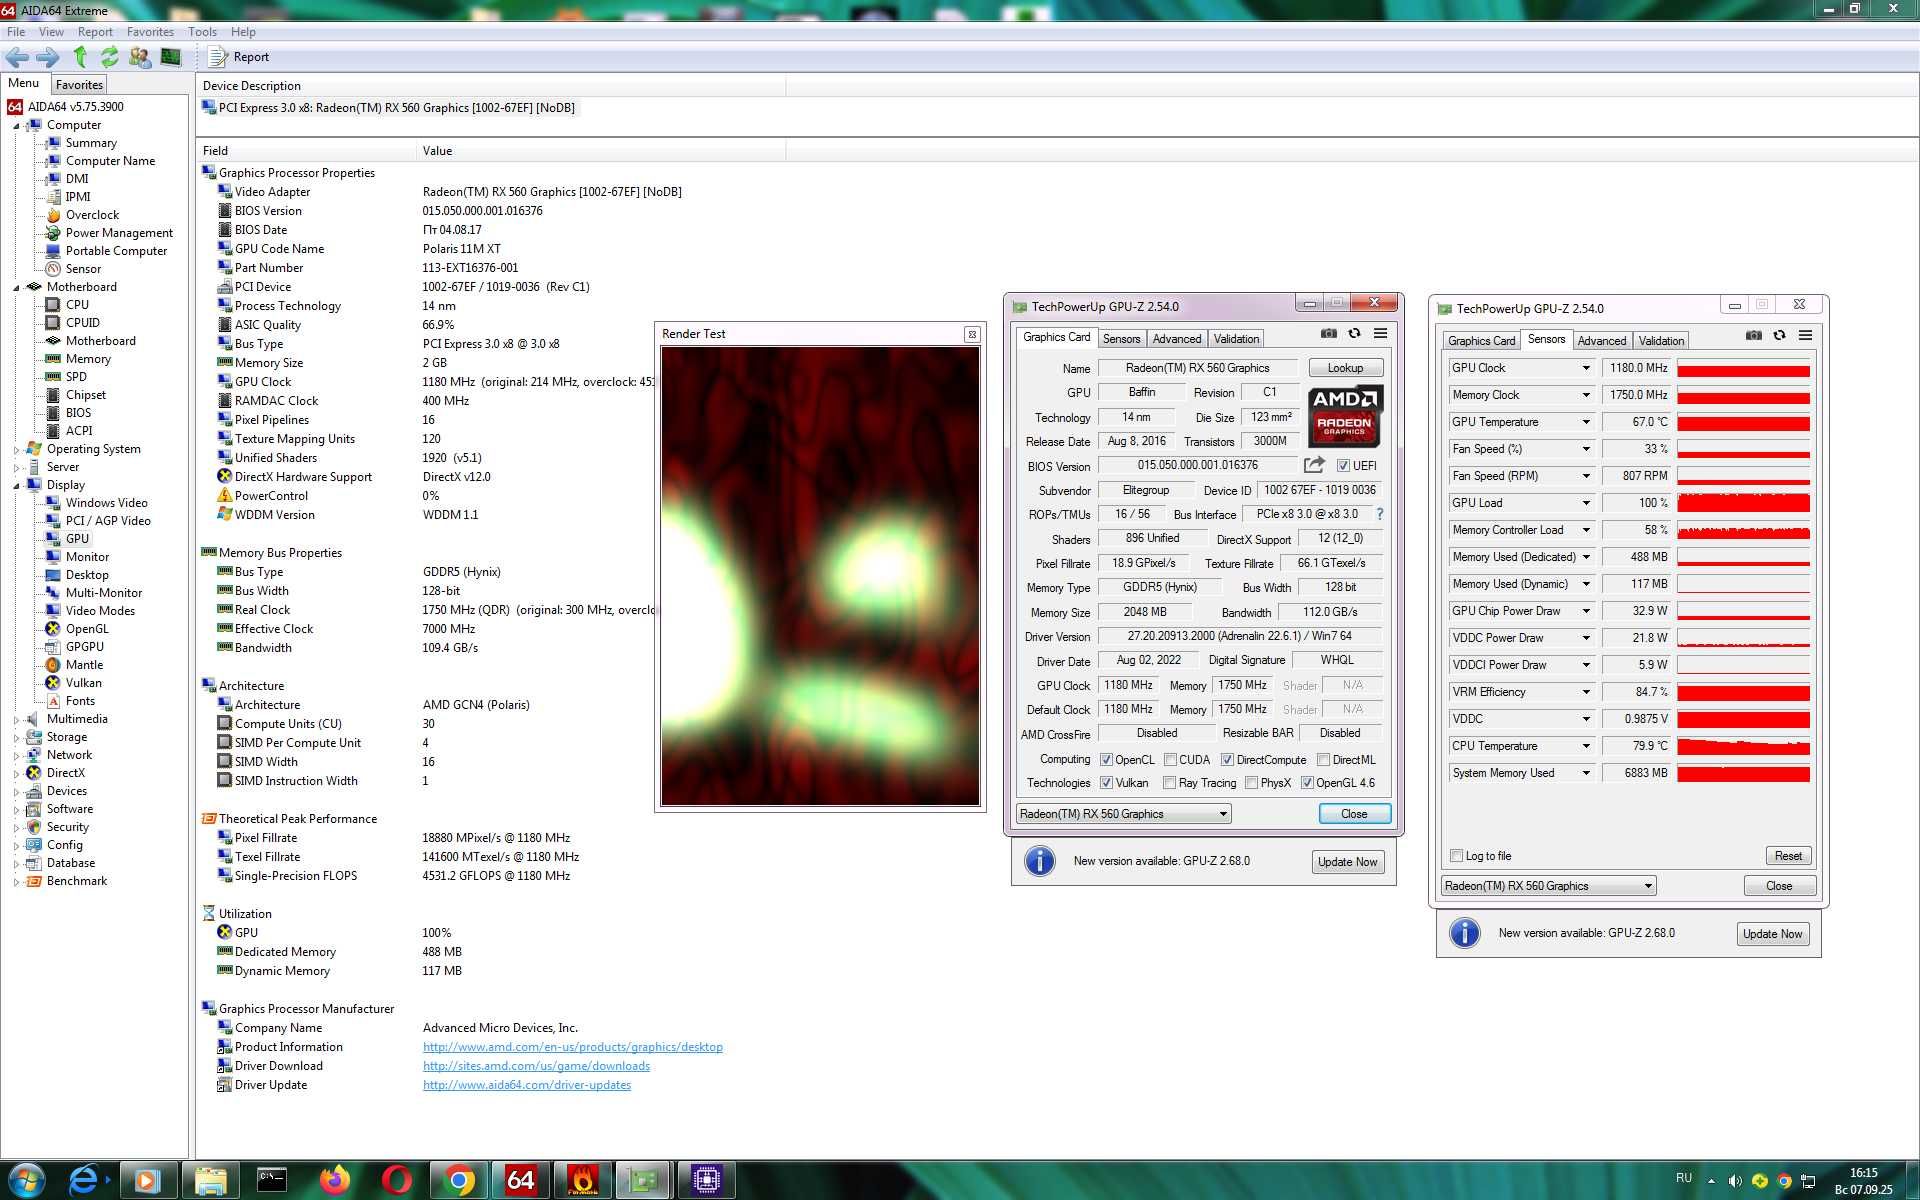Open the Tools menu
This screenshot has width=1920, height=1200.
tap(202, 32)
